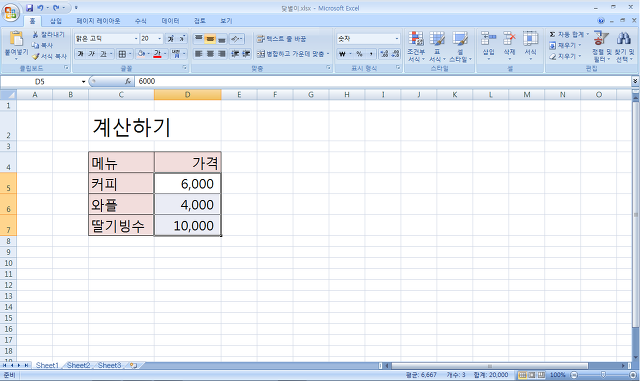This screenshot has width=640, height=381.
Task: Apply won currency format
Action: (x=342, y=54)
